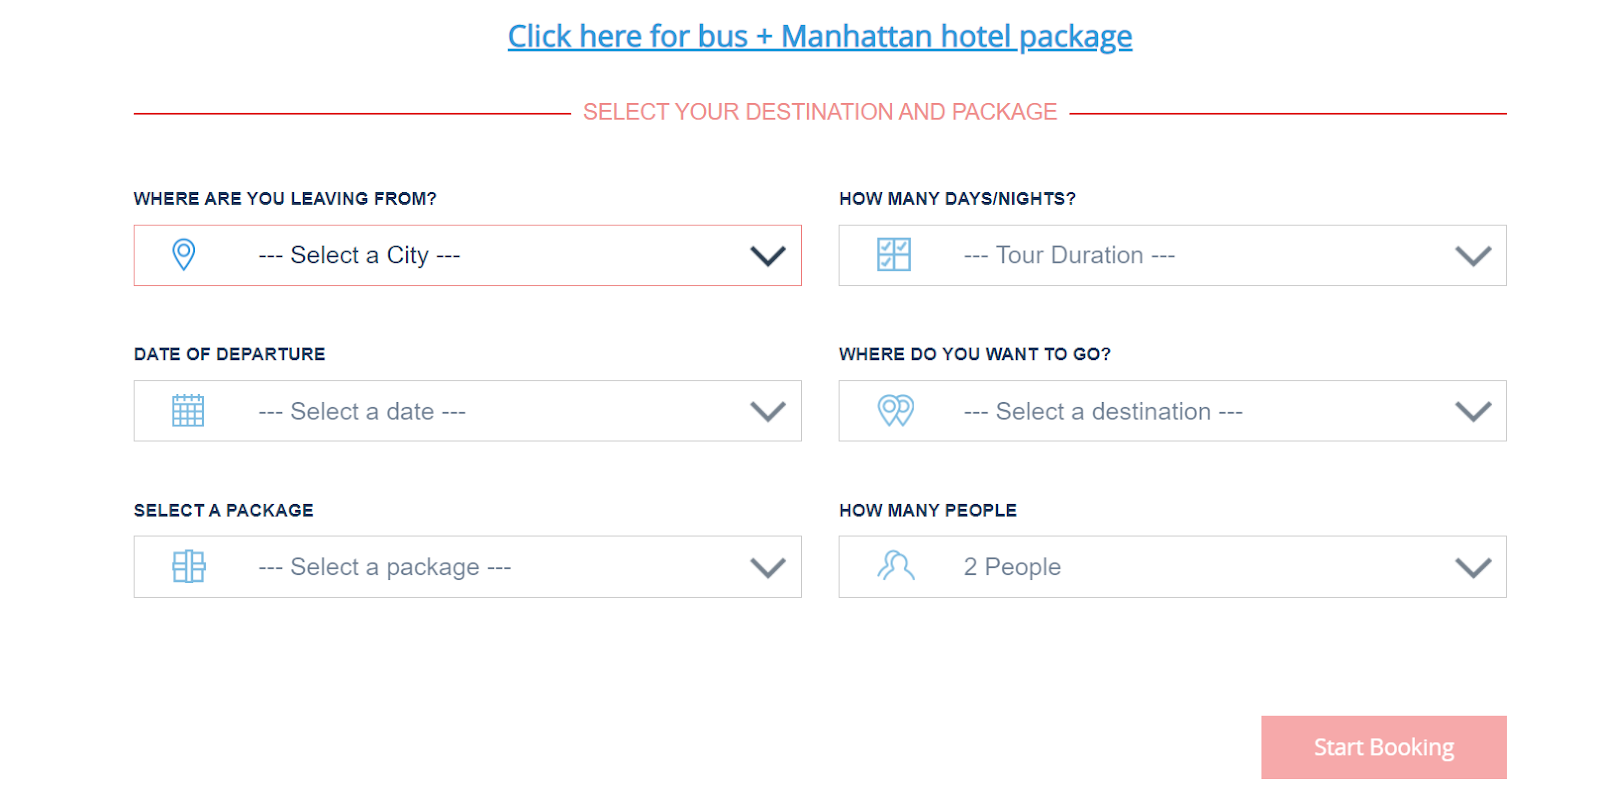Click the destination heart-pins icon

(896, 411)
